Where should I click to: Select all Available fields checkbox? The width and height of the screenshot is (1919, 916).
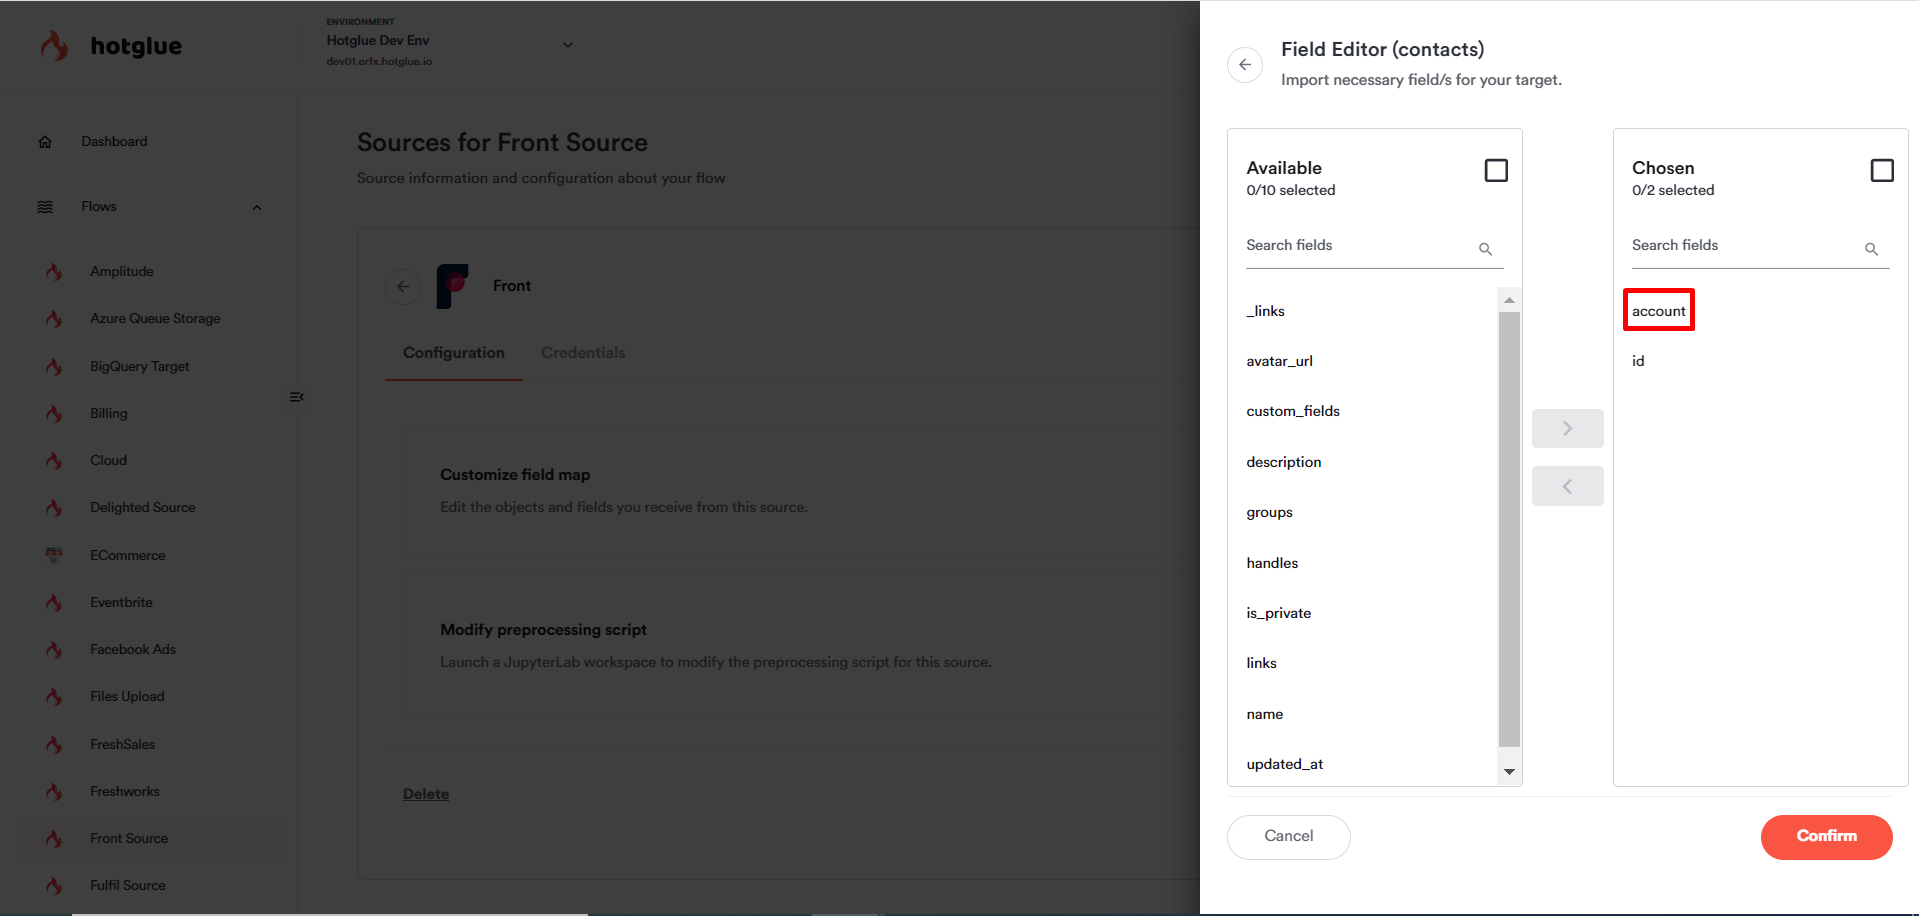1496,171
